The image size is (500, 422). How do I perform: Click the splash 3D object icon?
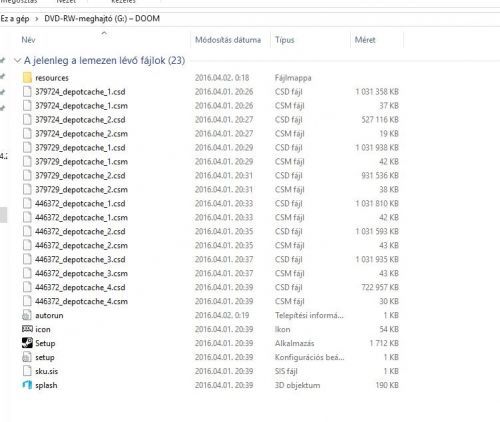pos(27,385)
